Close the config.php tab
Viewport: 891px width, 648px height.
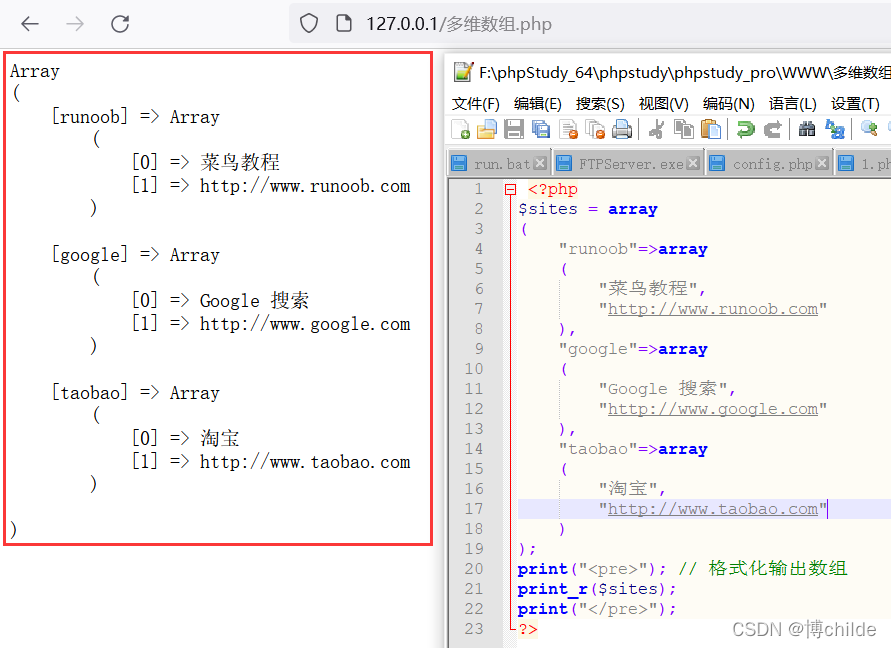(x=822, y=163)
